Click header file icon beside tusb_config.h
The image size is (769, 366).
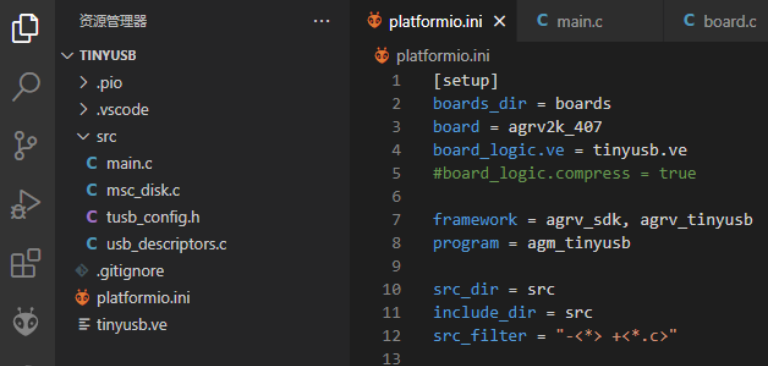pos(91,217)
